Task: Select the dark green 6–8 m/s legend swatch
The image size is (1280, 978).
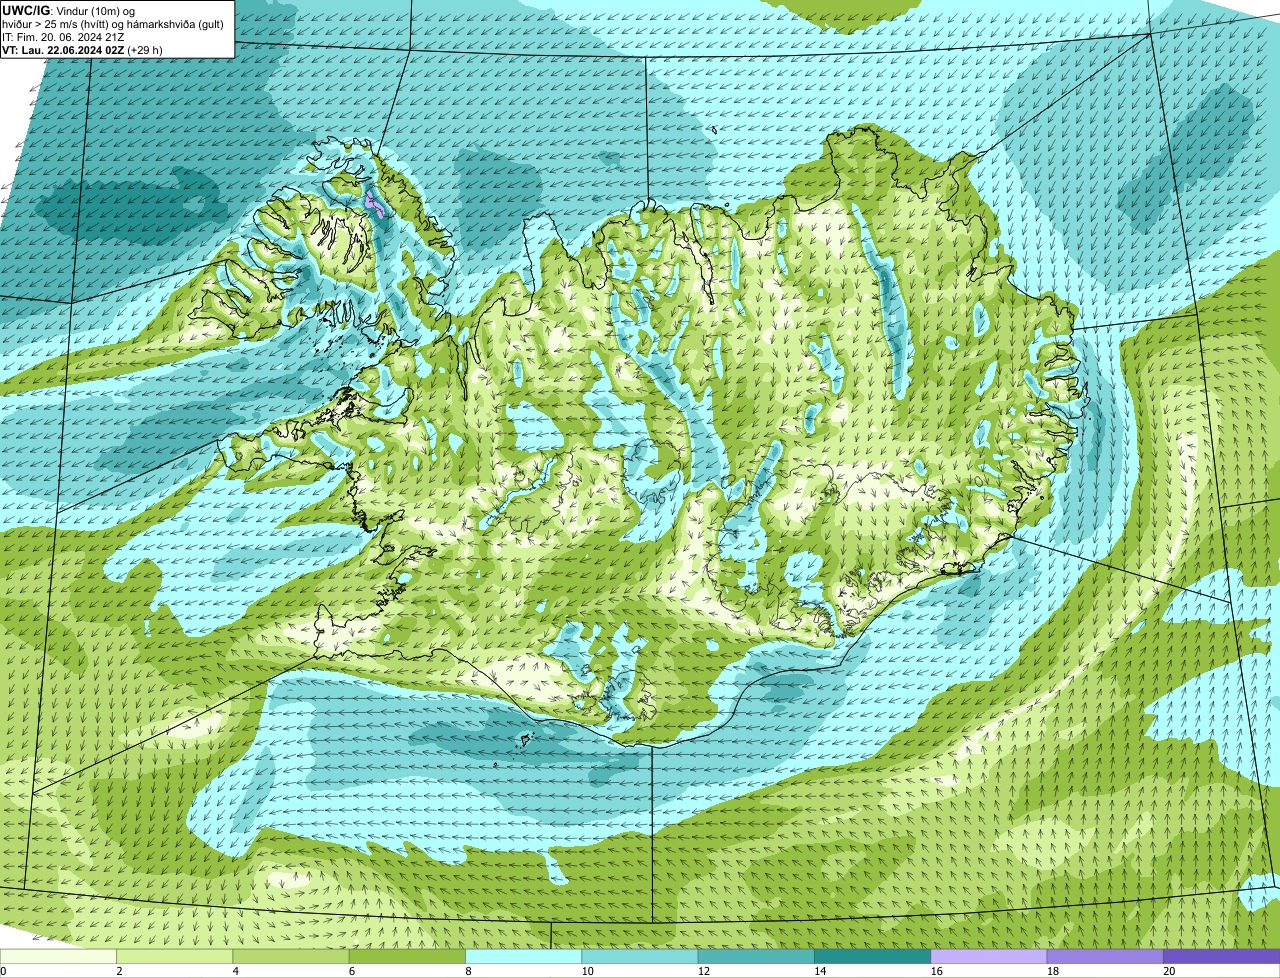Action: 408,956
